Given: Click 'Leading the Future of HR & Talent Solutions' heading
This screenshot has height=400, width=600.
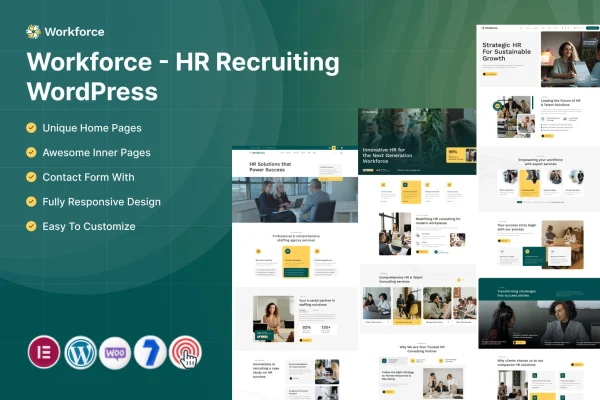Looking at the screenshot, I should pos(561,102).
